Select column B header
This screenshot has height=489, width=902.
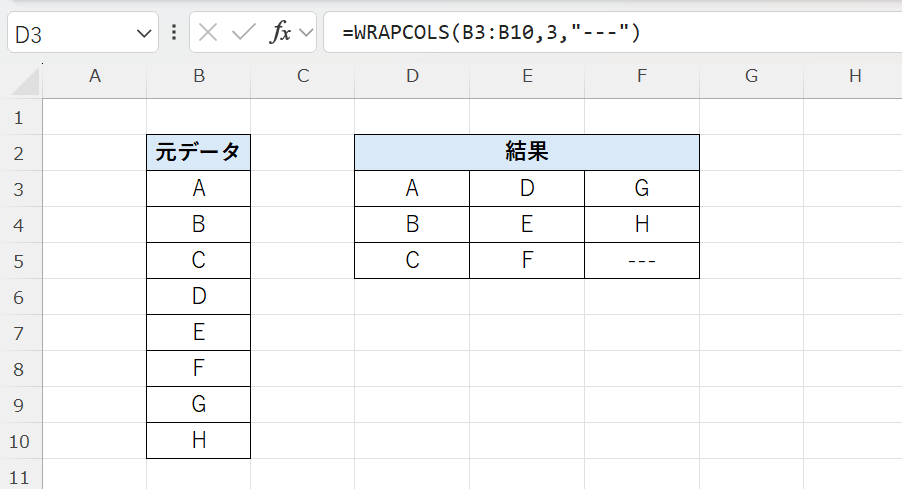click(198, 76)
